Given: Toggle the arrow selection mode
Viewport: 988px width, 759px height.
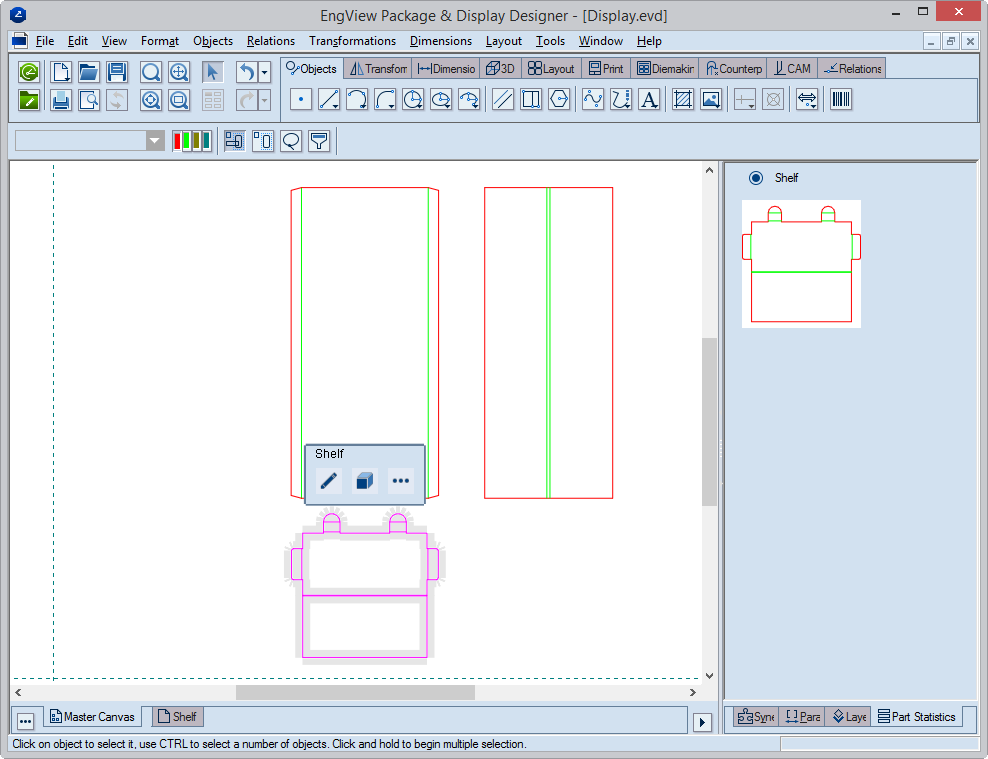Looking at the screenshot, I should (213, 72).
